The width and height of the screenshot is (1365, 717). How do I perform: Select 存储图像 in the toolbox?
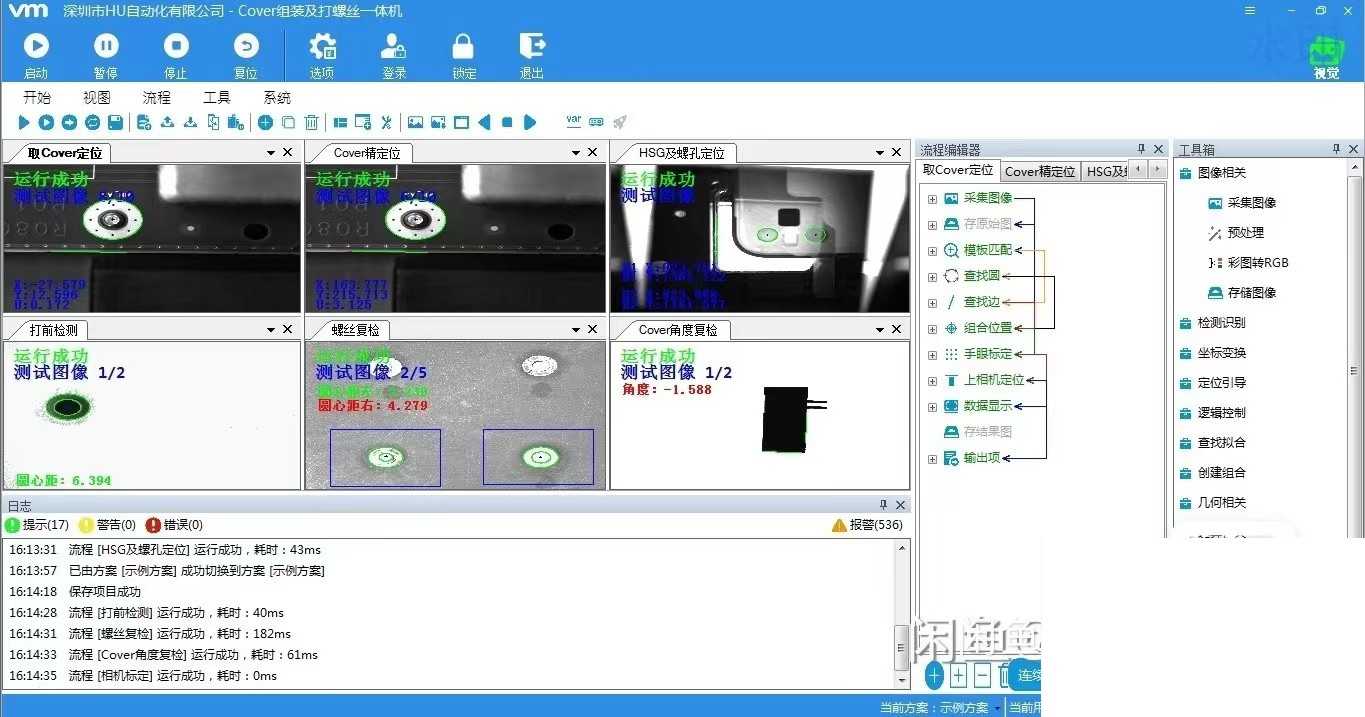(1242, 292)
